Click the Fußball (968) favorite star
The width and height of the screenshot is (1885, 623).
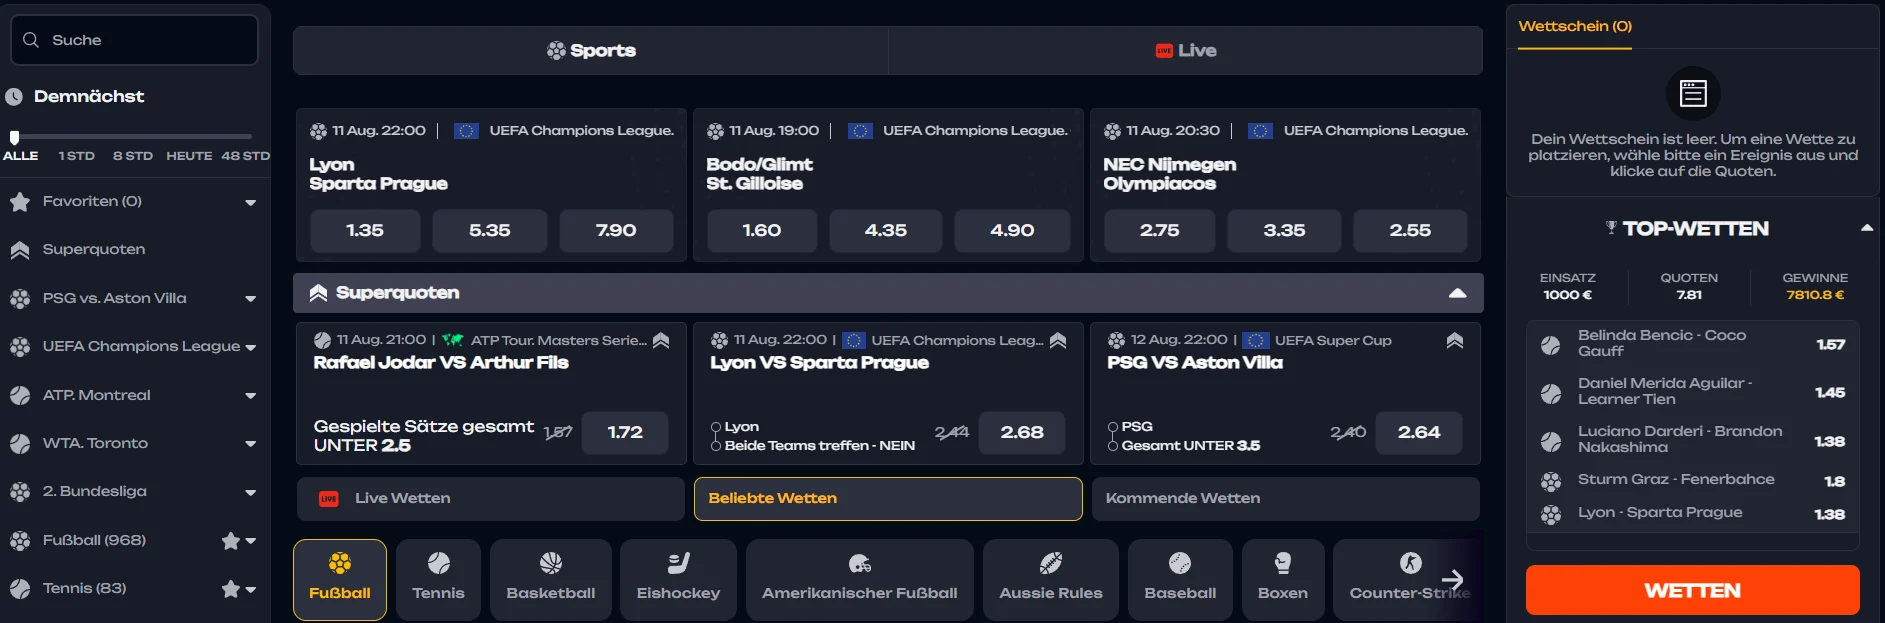(x=231, y=541)
